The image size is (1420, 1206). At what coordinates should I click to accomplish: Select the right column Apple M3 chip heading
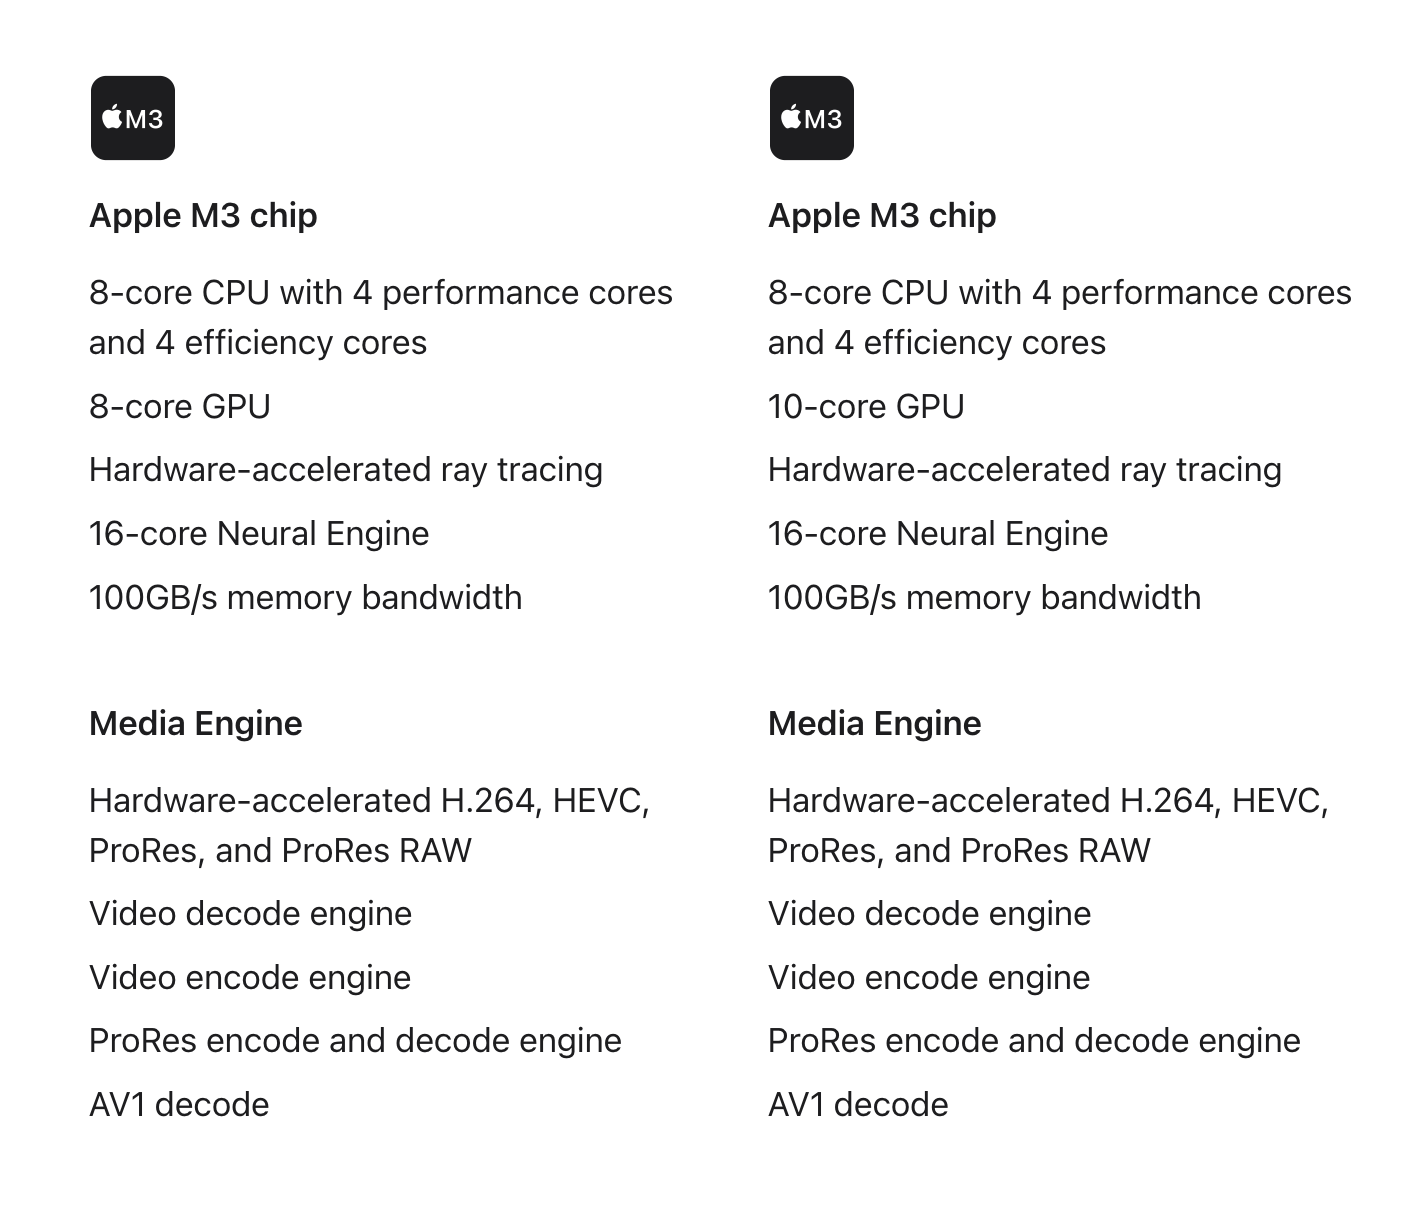882,216
